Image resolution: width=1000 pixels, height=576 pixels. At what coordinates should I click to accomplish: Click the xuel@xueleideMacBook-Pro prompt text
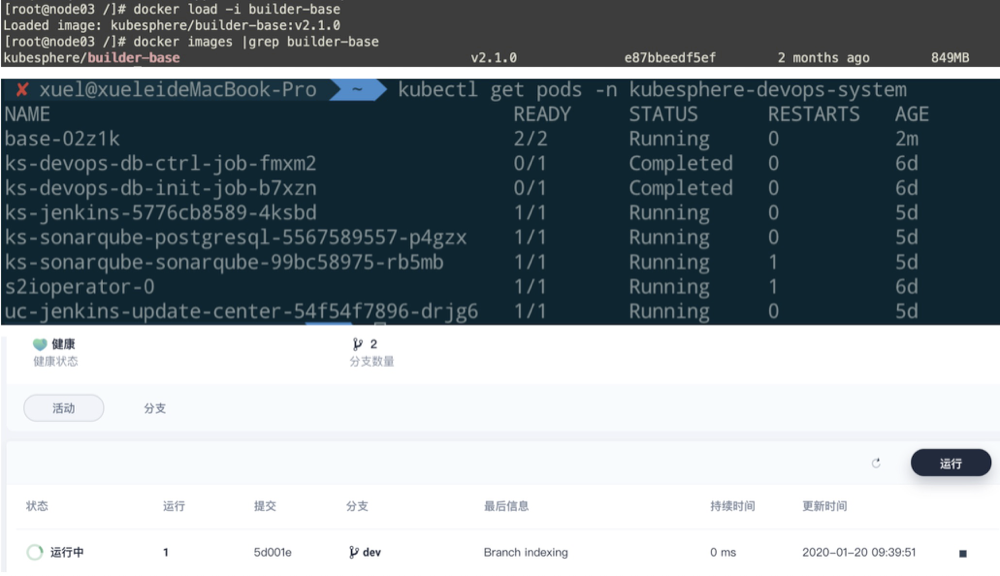178,90
